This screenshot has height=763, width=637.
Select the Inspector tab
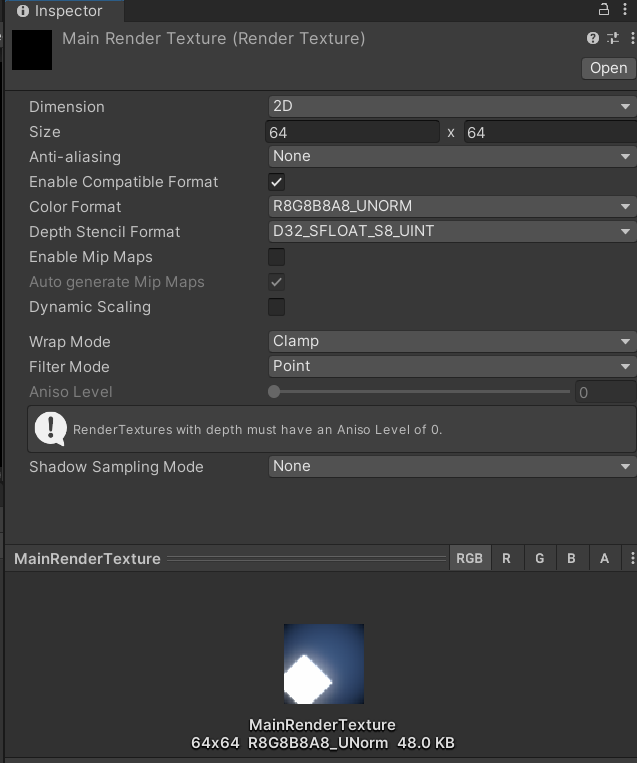(61, 11)
